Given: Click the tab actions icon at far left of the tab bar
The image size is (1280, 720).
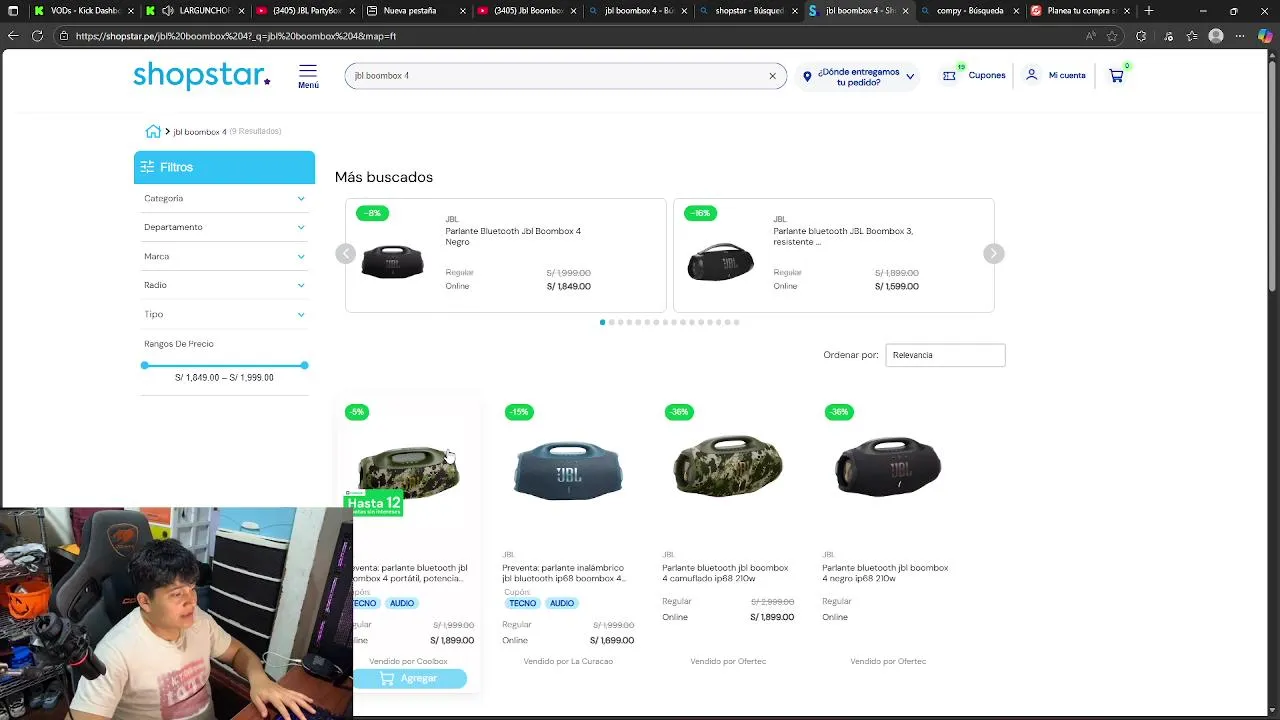Looking at the screenshot, I should 12,11.
